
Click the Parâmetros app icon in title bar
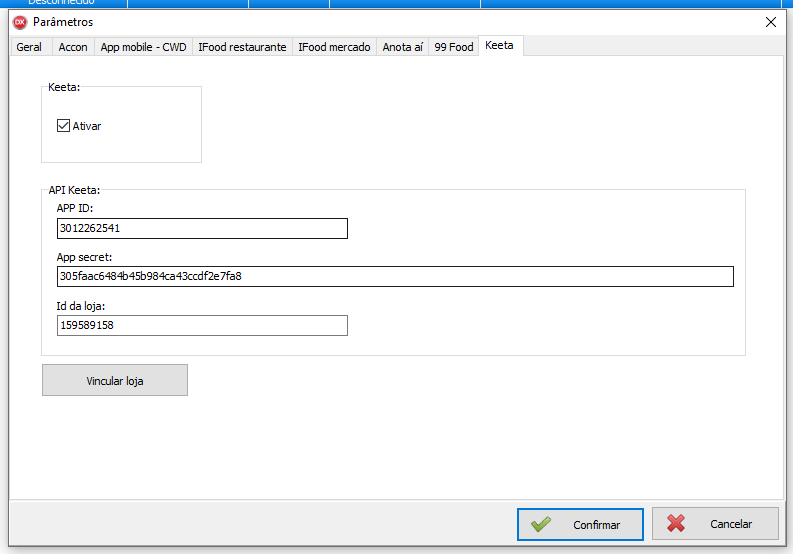[20, 22]
